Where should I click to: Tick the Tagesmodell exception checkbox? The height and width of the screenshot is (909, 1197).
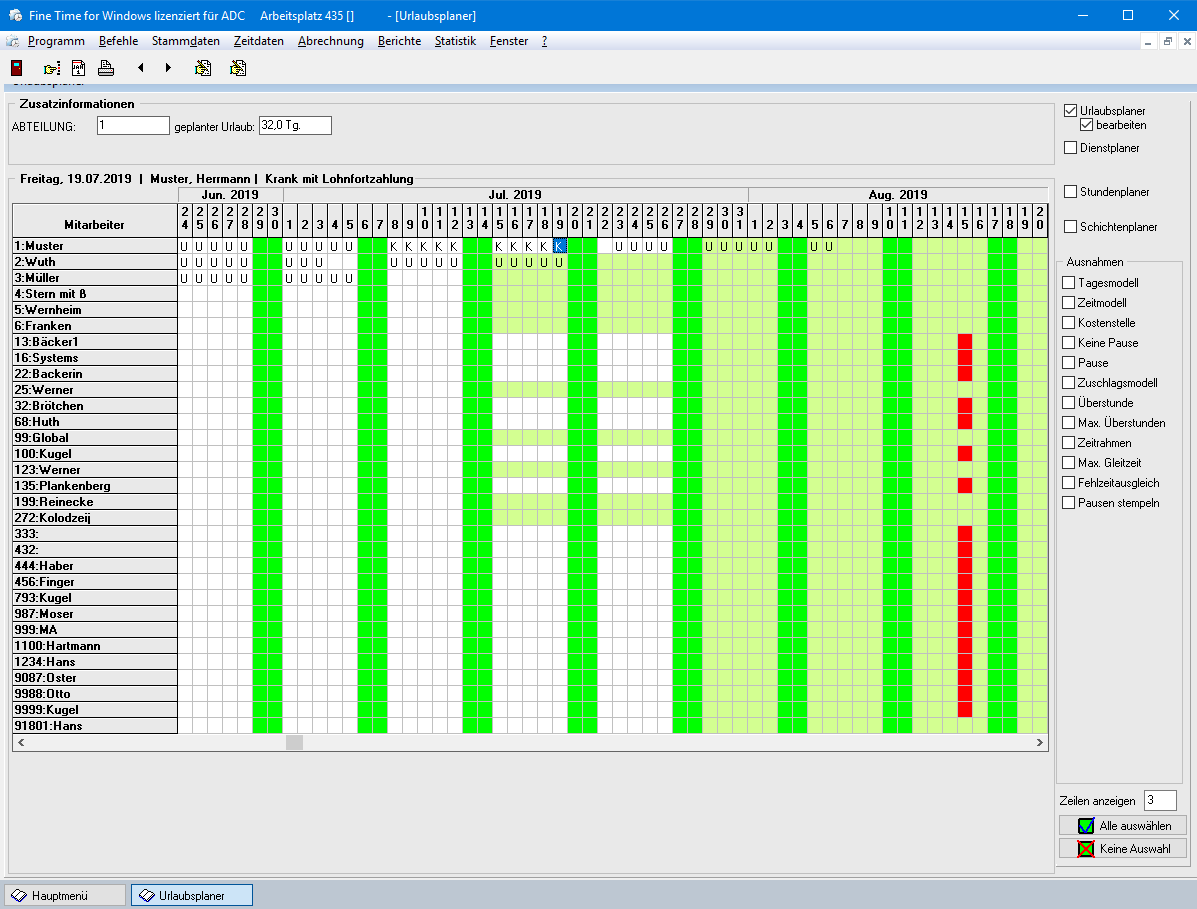tap(1069, 282)
